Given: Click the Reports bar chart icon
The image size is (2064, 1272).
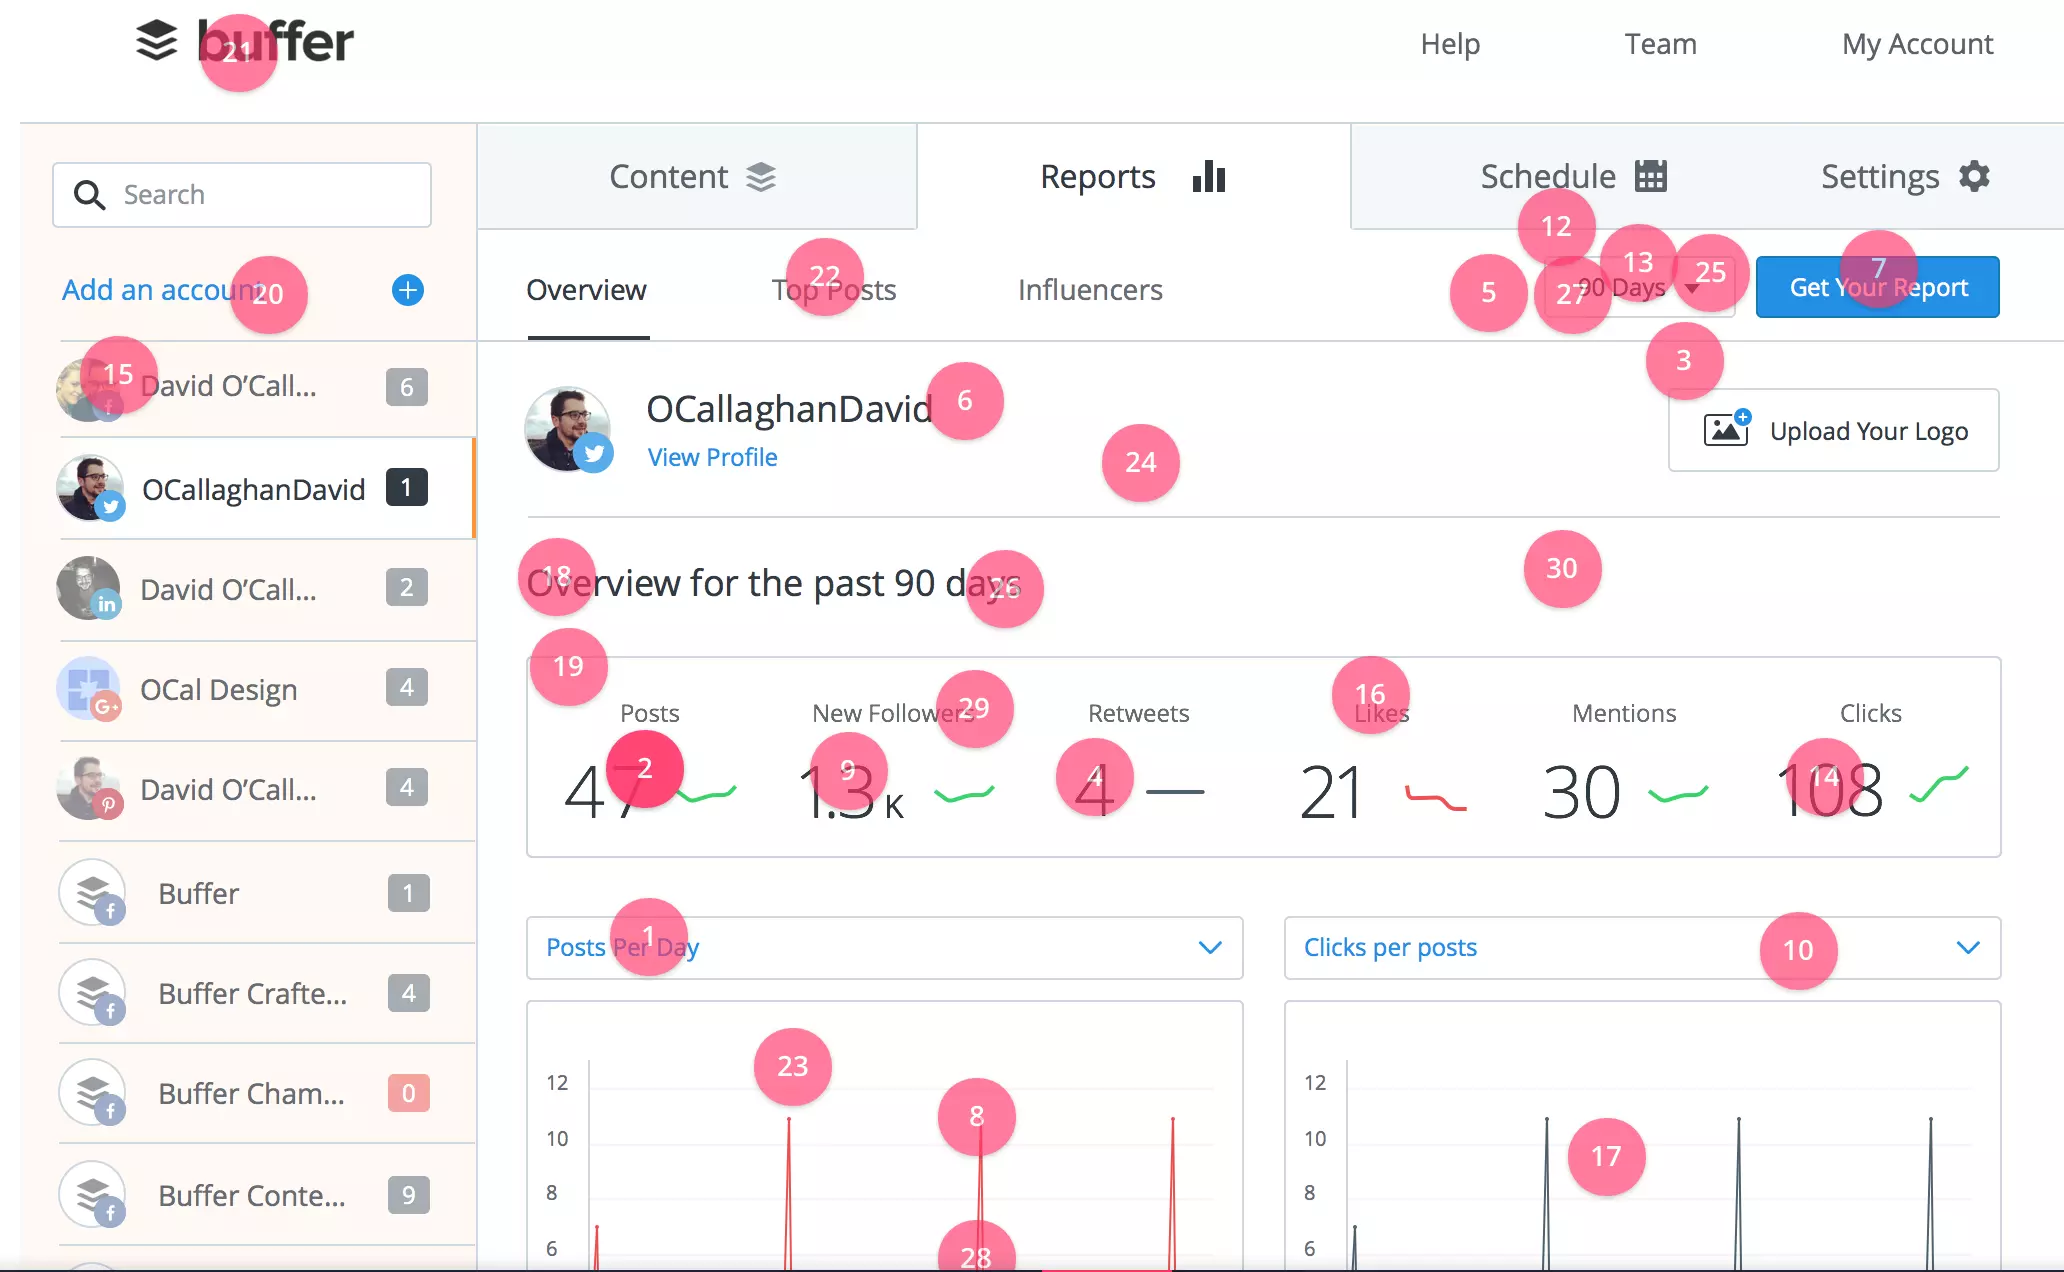Looking at the screenshot, I should coord(1209,176).
